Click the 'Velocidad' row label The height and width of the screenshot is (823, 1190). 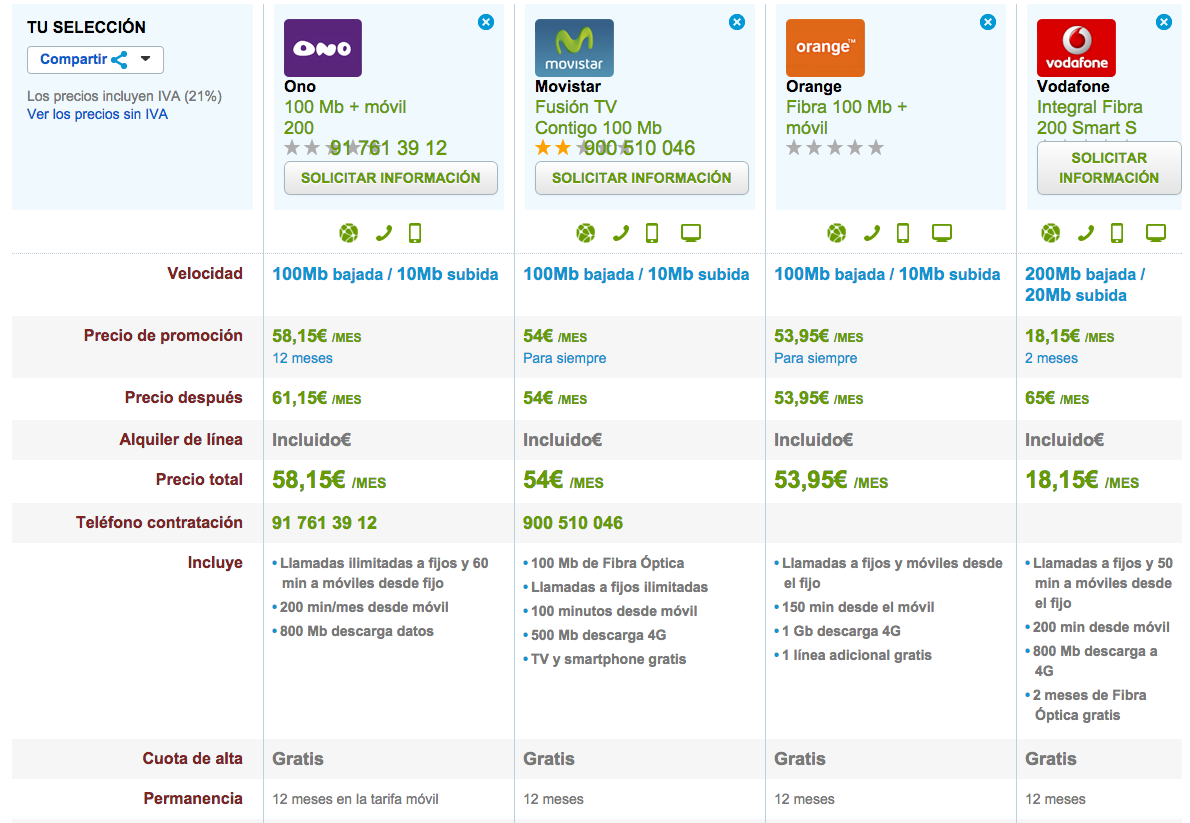(205, 273)
